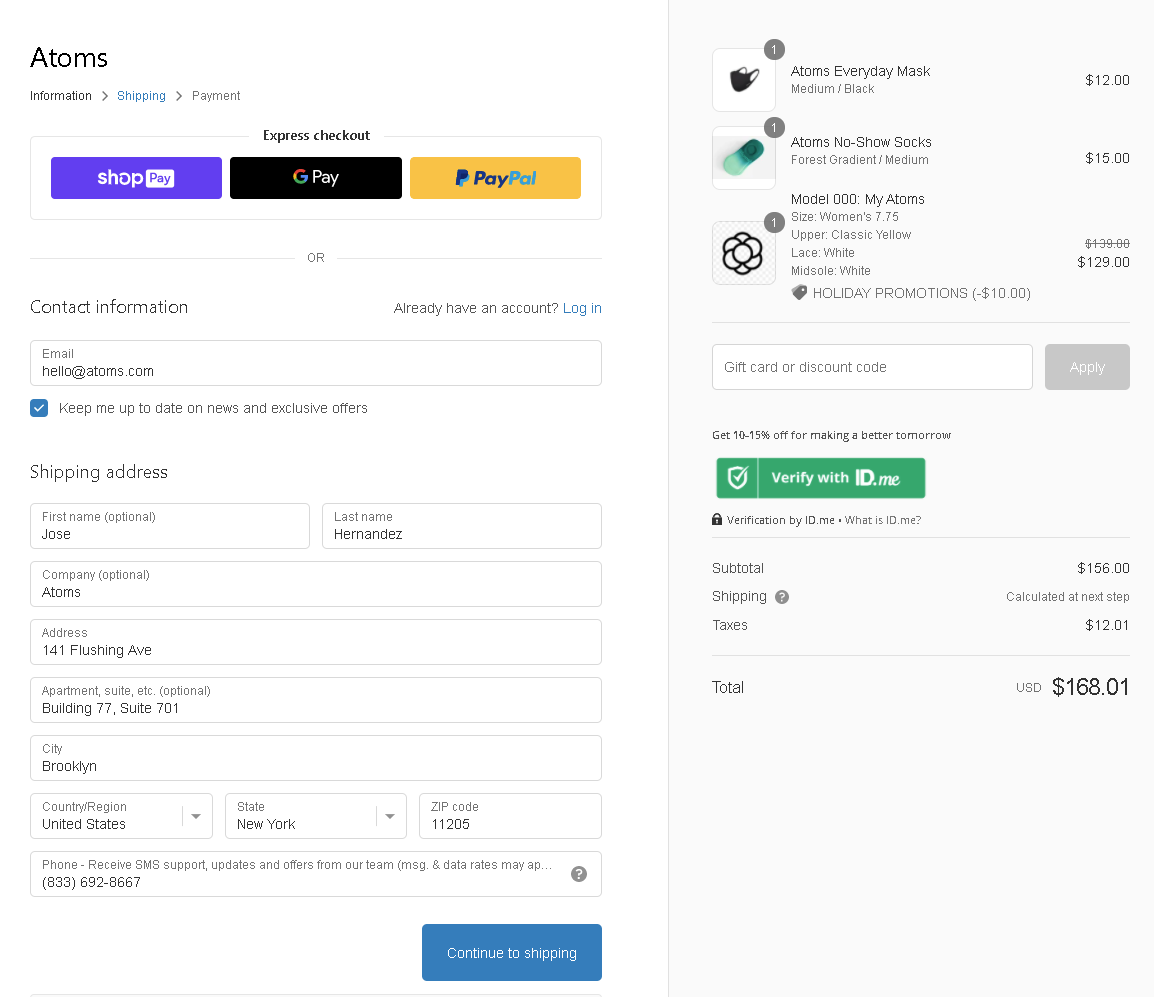Screen dimensions: 1154x997
Task: Go to the Shipping breadcrumb step
Action: click(x=141, y=96)
